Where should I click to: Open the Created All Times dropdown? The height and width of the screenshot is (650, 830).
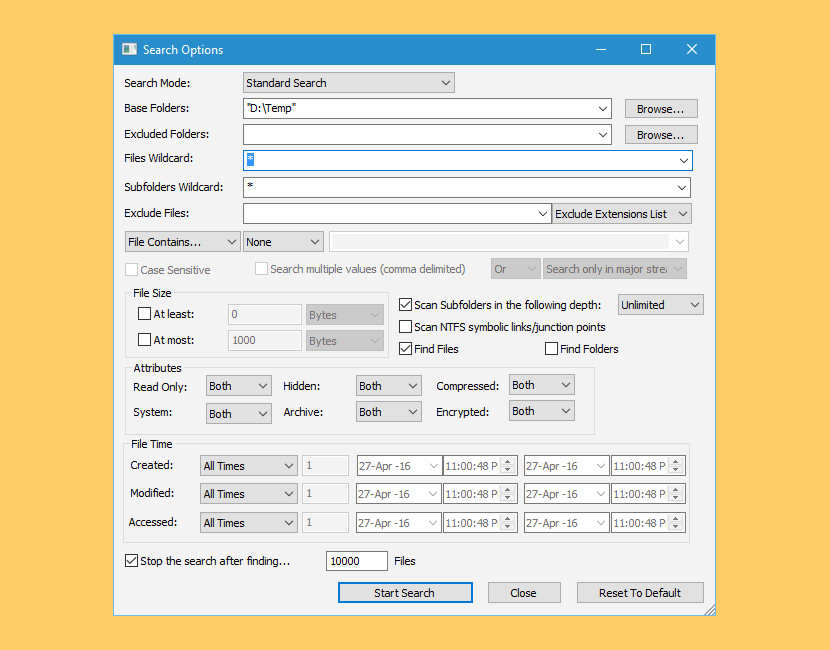coord(248,465)
